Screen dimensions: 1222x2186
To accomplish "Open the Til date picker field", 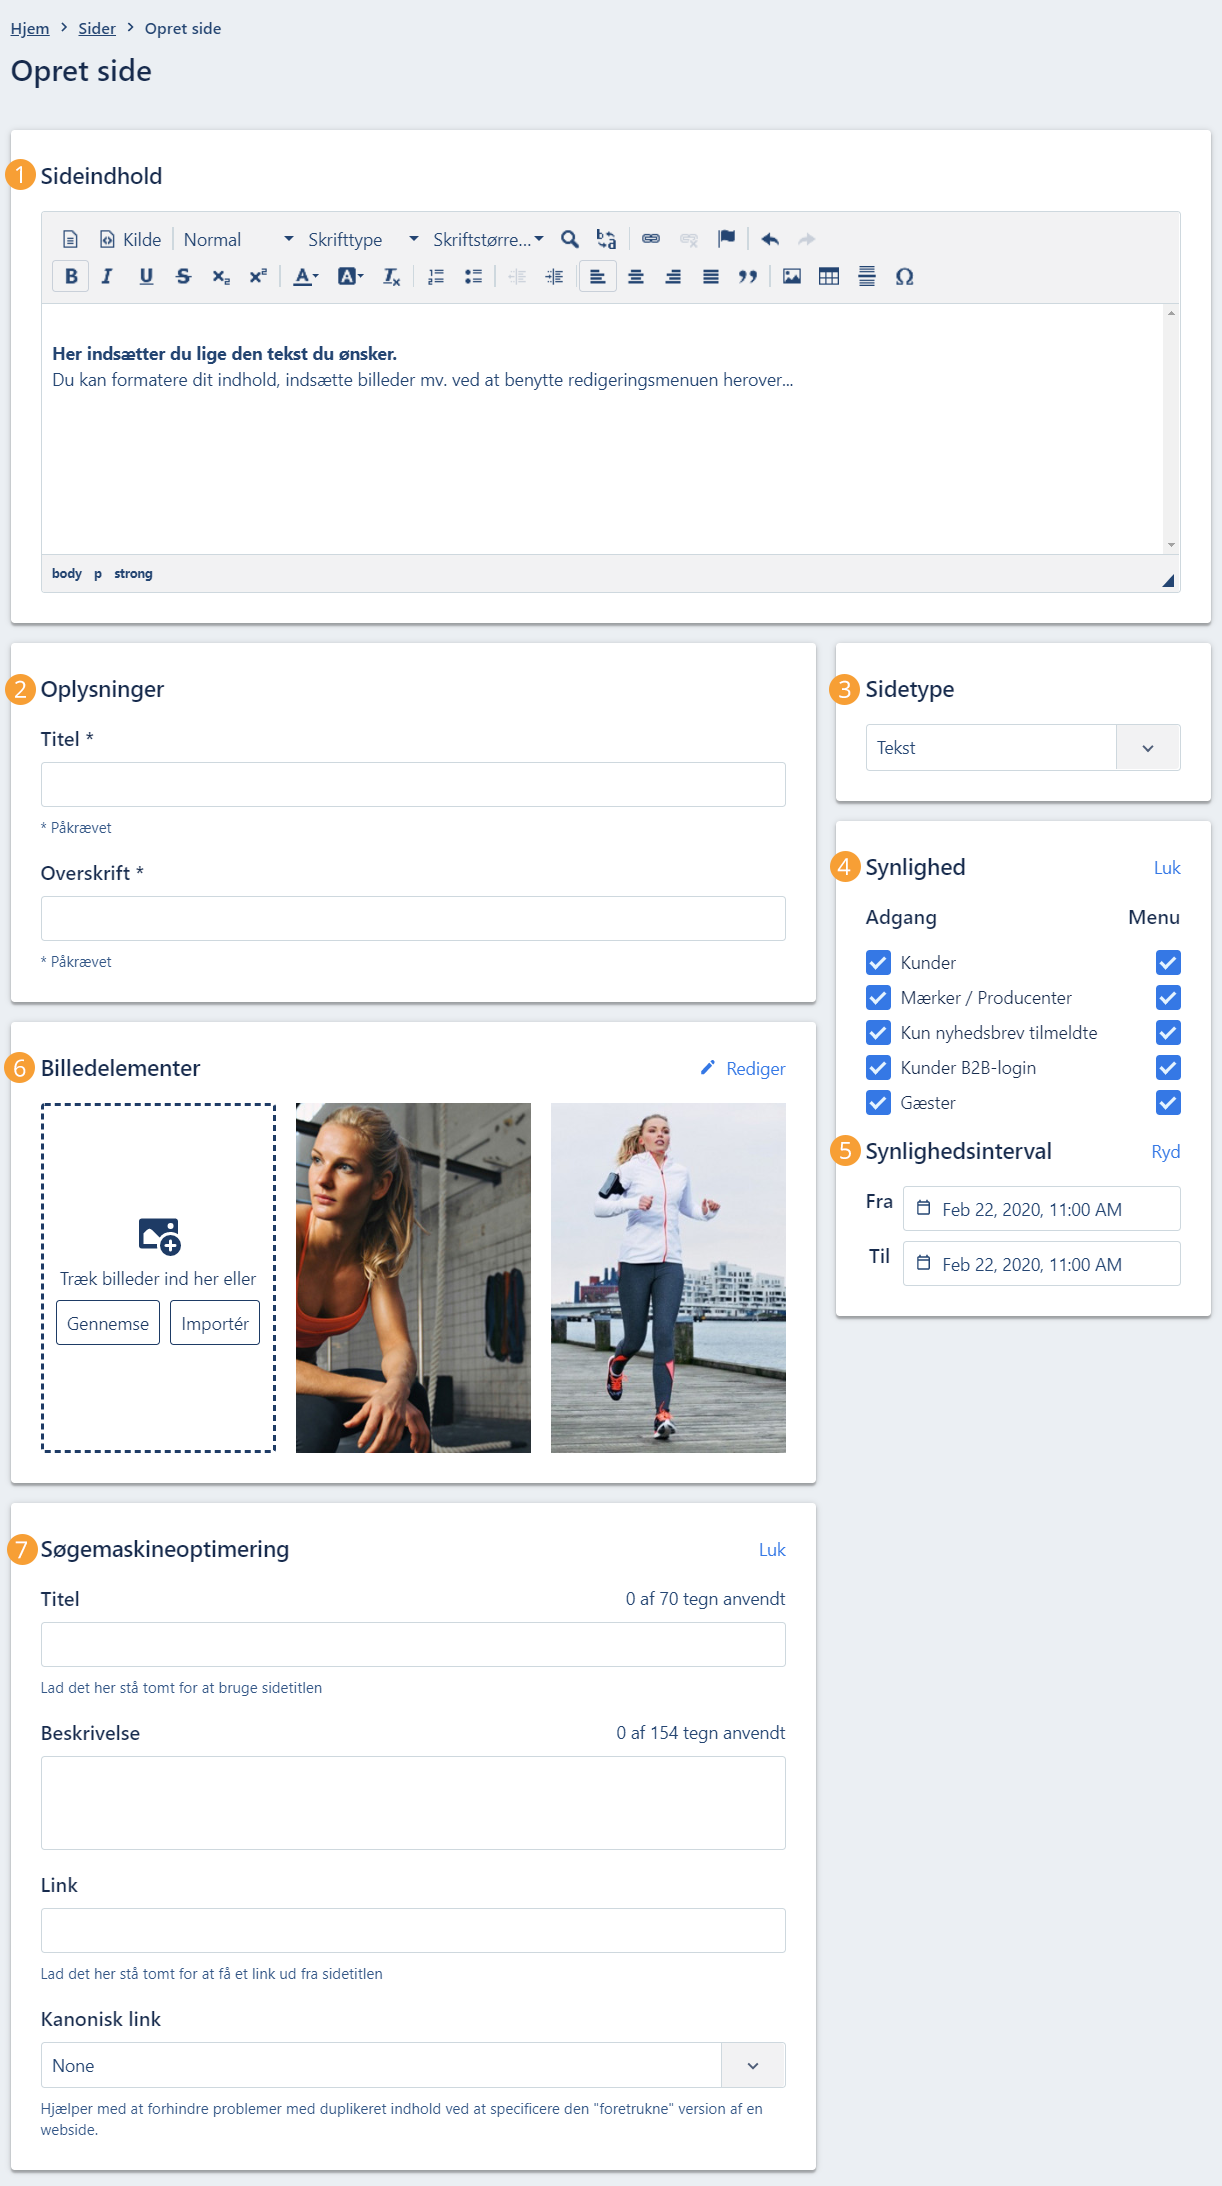I will pyautogui.click(x=1042, y=1264).
